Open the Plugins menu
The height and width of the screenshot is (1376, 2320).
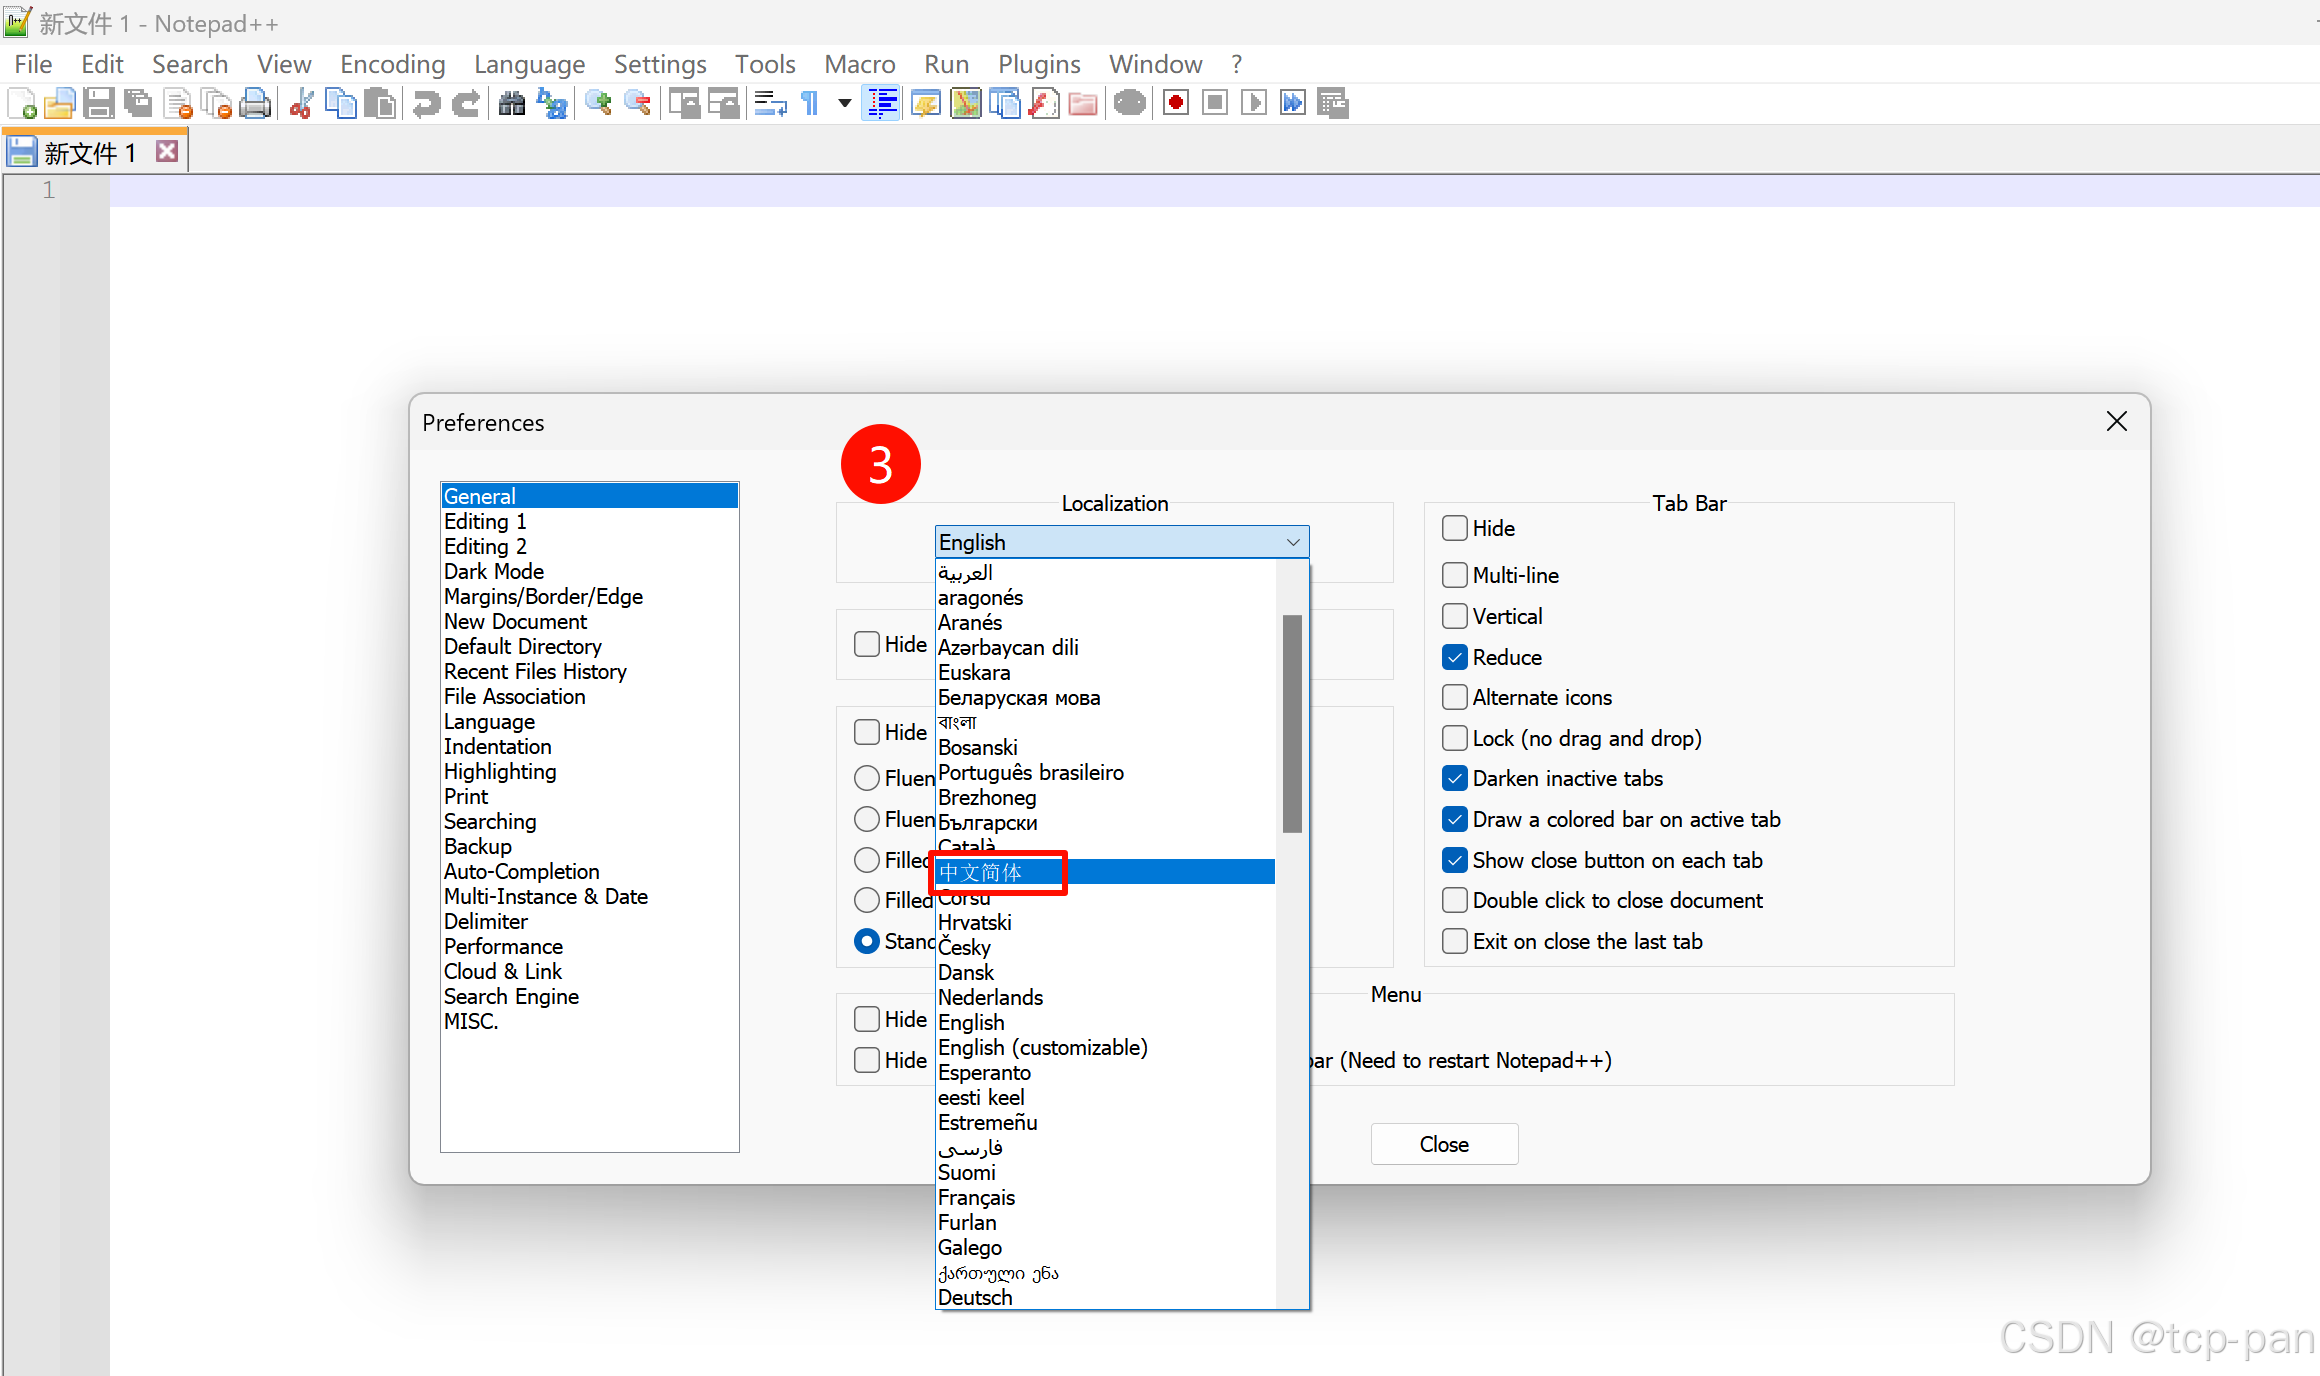tap(1038, 64)
